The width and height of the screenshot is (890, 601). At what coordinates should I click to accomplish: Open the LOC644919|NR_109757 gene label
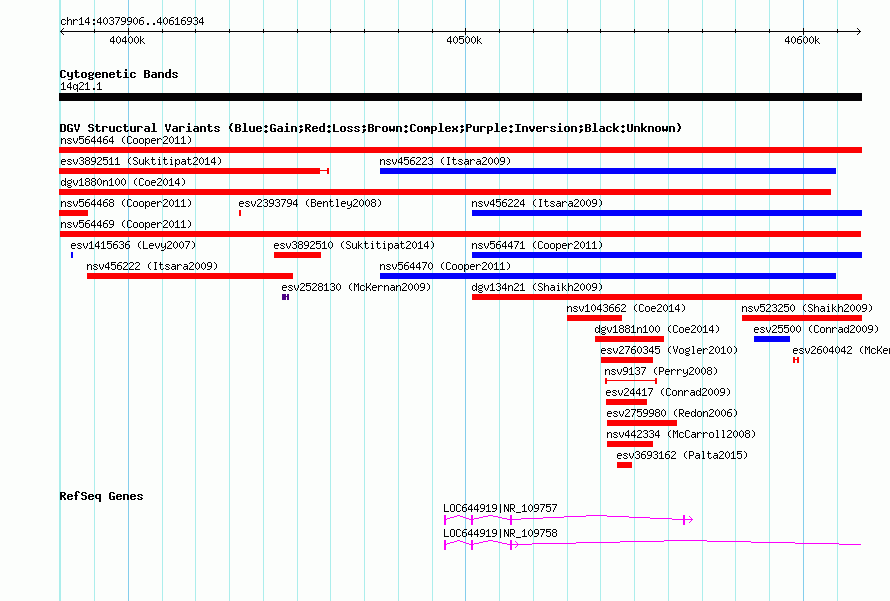500,508
